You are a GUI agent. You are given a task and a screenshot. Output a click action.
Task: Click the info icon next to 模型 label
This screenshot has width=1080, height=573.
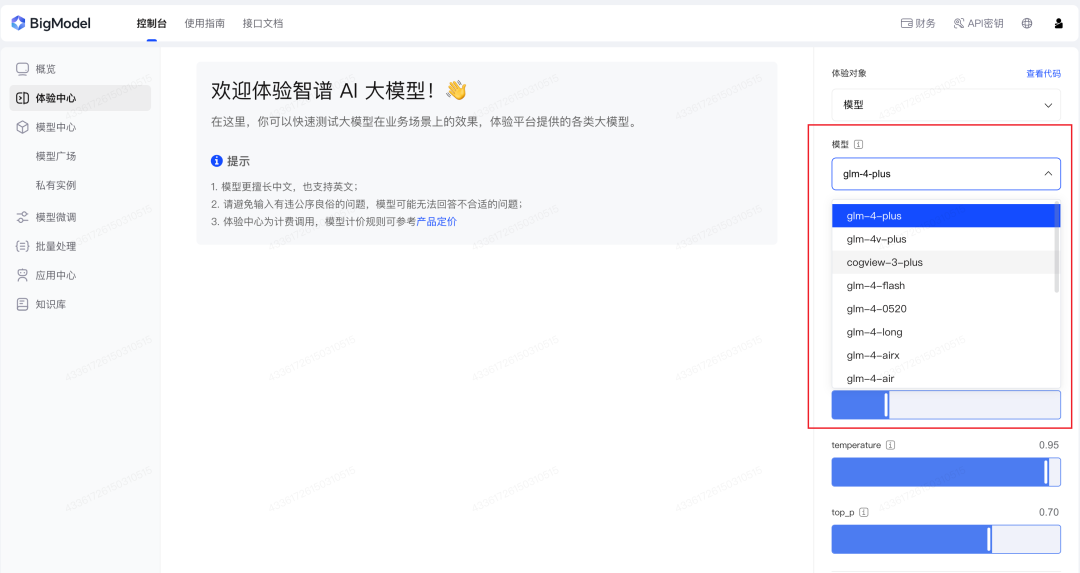pos(858,145)
